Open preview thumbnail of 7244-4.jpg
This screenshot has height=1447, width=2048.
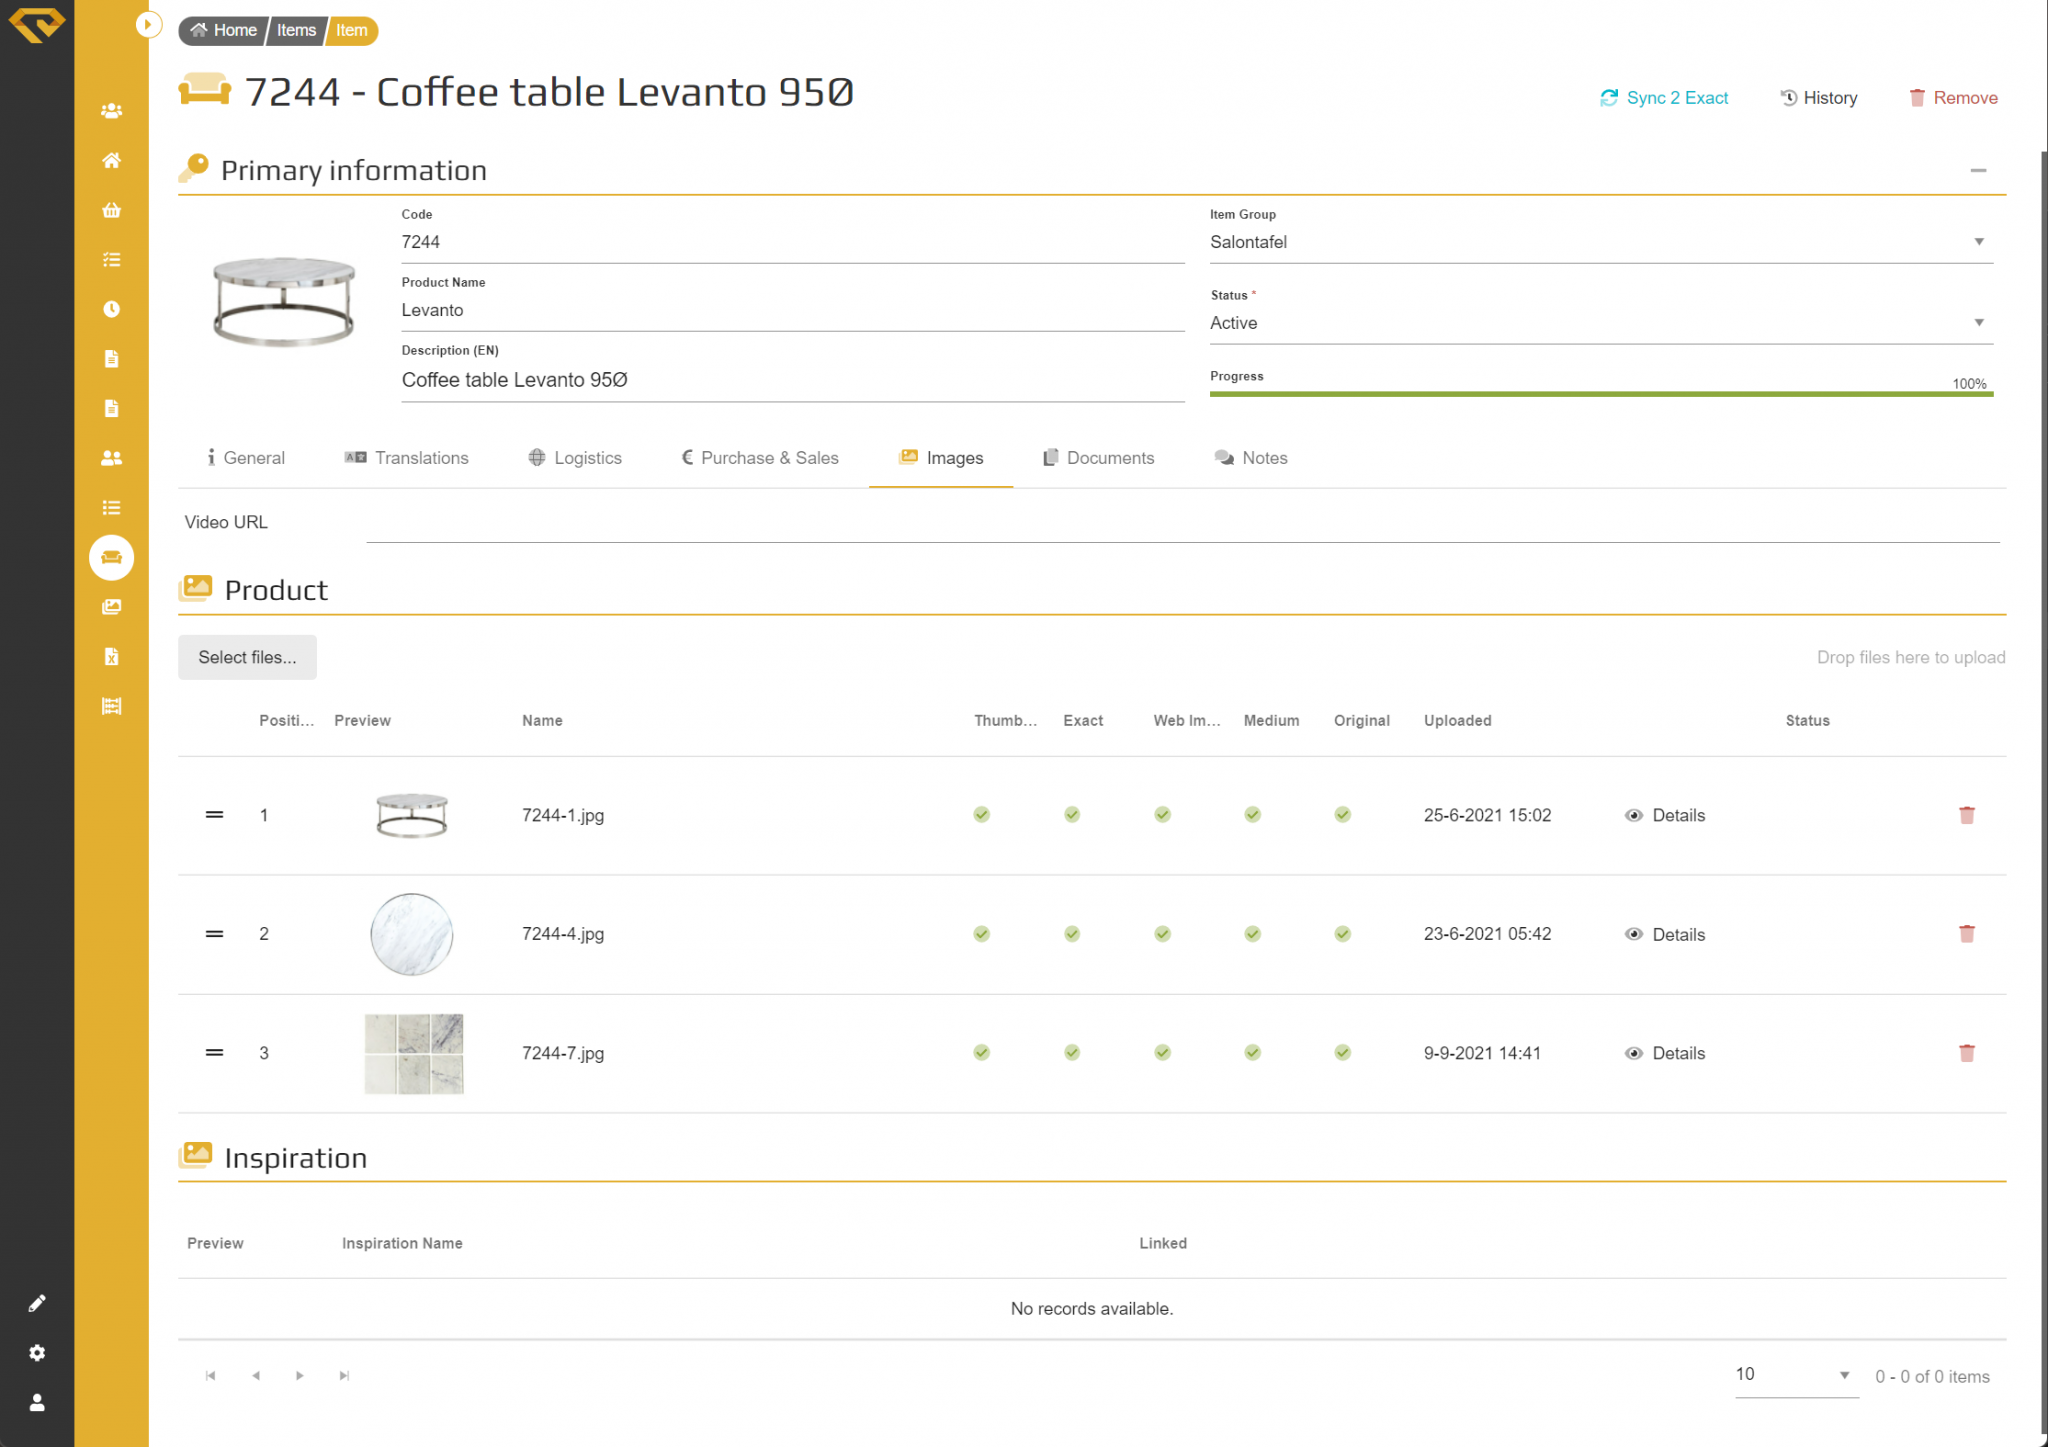pyautogui.click(x=412, y=934)
